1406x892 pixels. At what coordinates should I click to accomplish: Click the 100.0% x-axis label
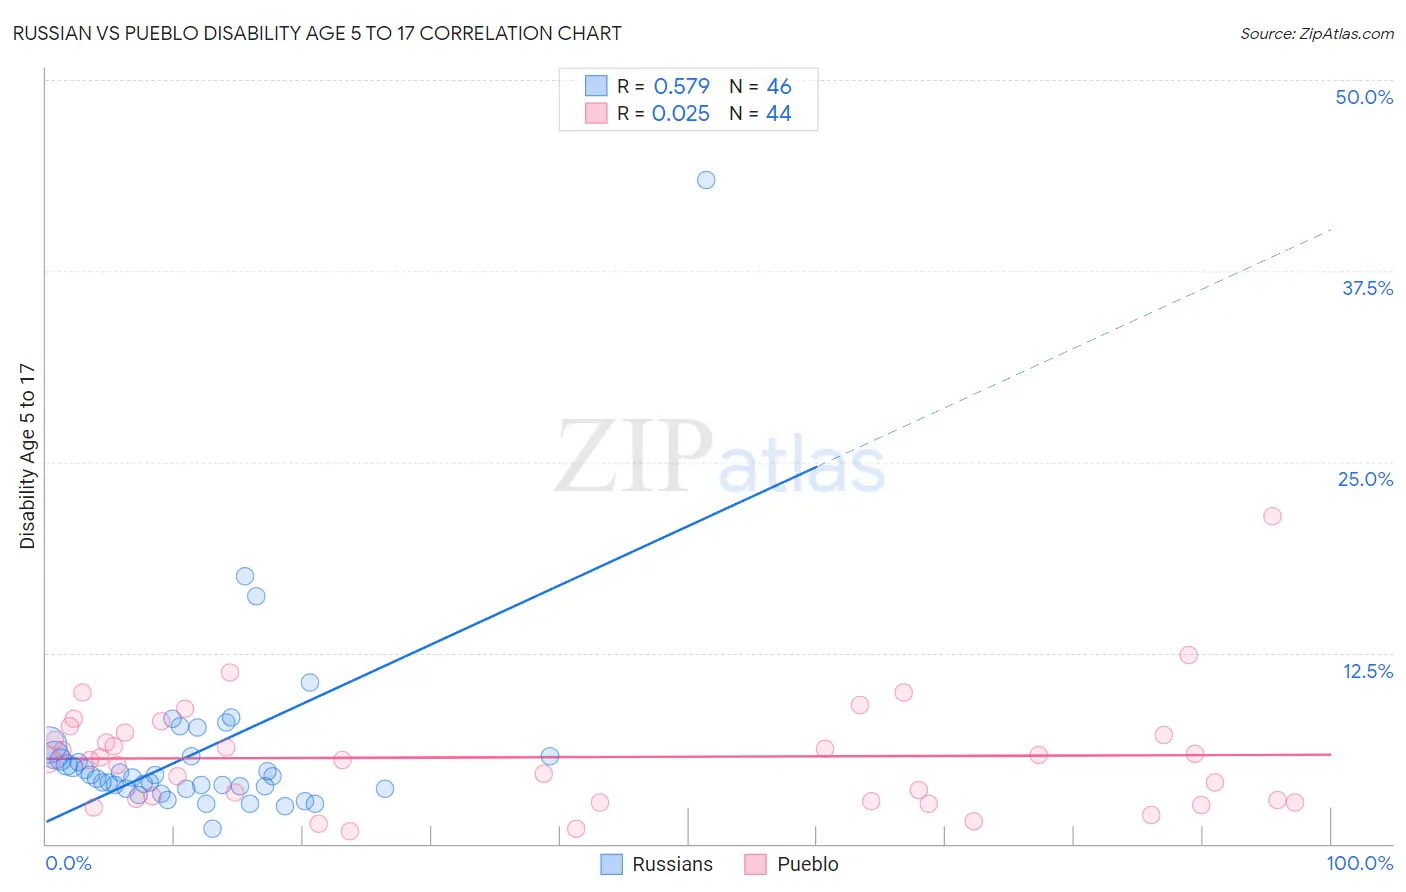pos(1360,863)
